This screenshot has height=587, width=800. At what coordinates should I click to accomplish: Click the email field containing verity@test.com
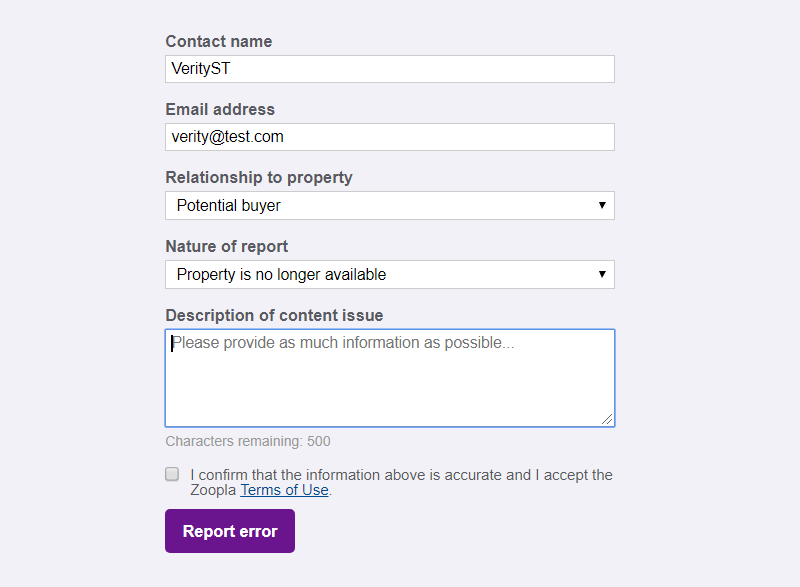390,137
